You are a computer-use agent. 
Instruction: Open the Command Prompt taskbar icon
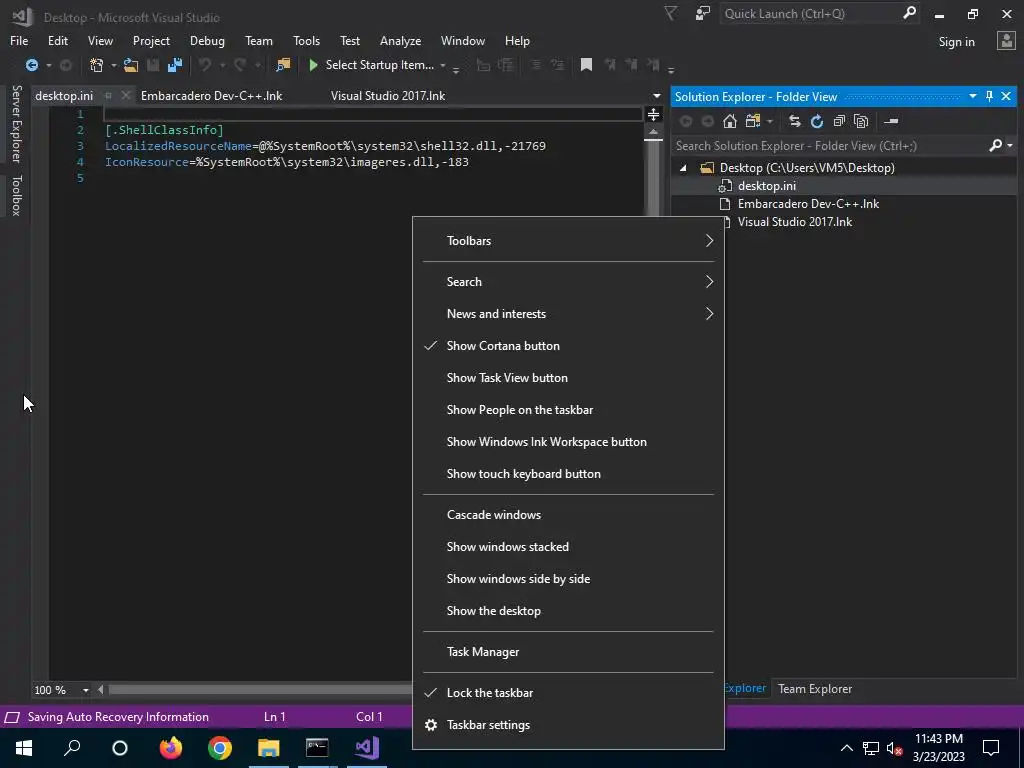pyautogui.click(x=317, y=748)
